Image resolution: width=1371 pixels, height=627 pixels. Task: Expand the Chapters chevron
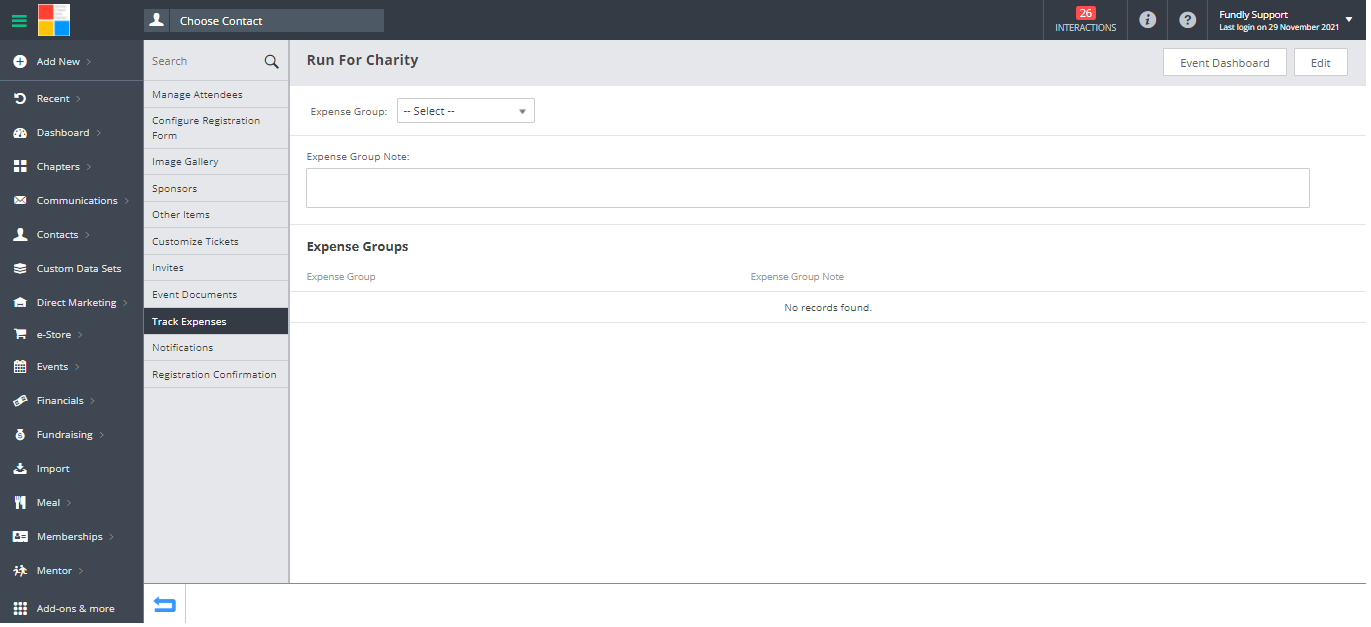[88, 167]
